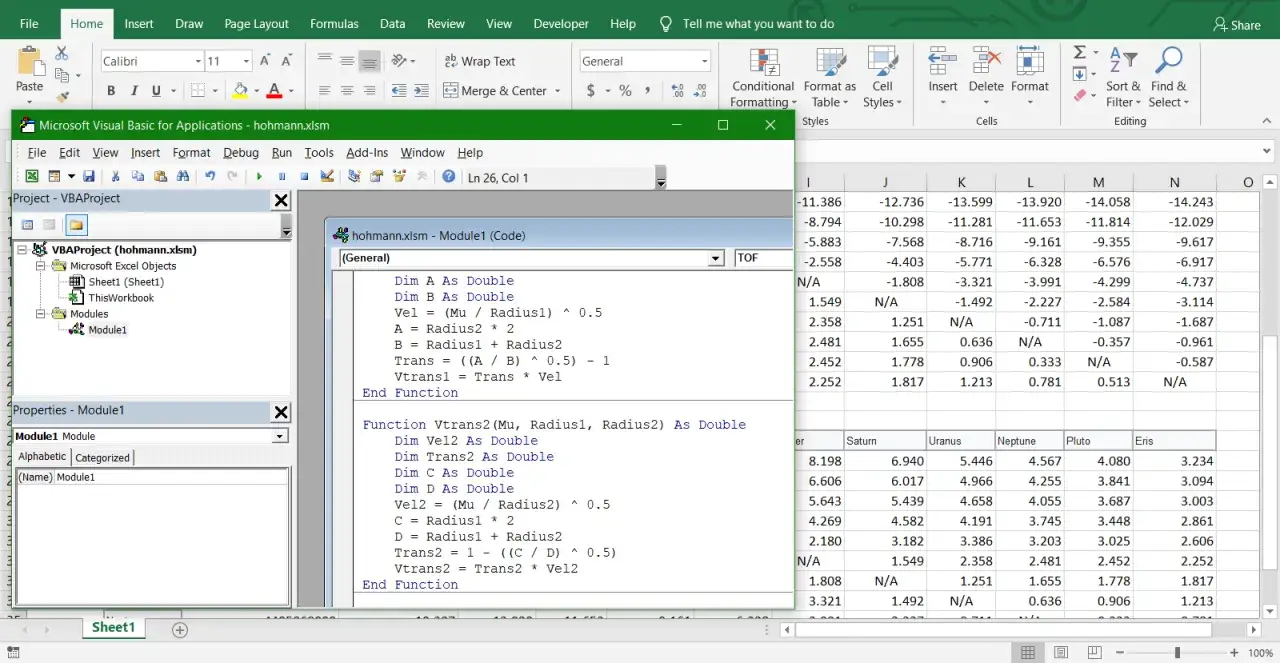1280x663 pixels.
Task: Click the View Microsoft Excel icon
Action: [x=32, y=177]
